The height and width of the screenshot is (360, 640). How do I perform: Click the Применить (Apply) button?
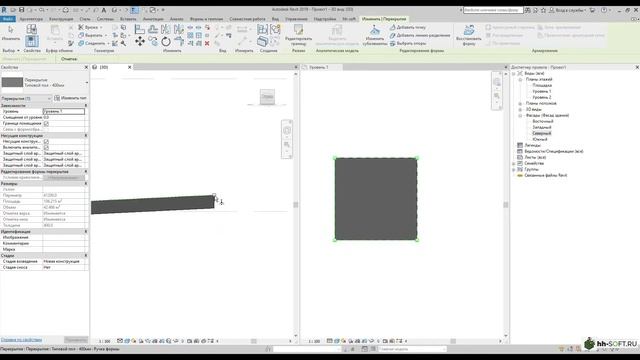76,340
